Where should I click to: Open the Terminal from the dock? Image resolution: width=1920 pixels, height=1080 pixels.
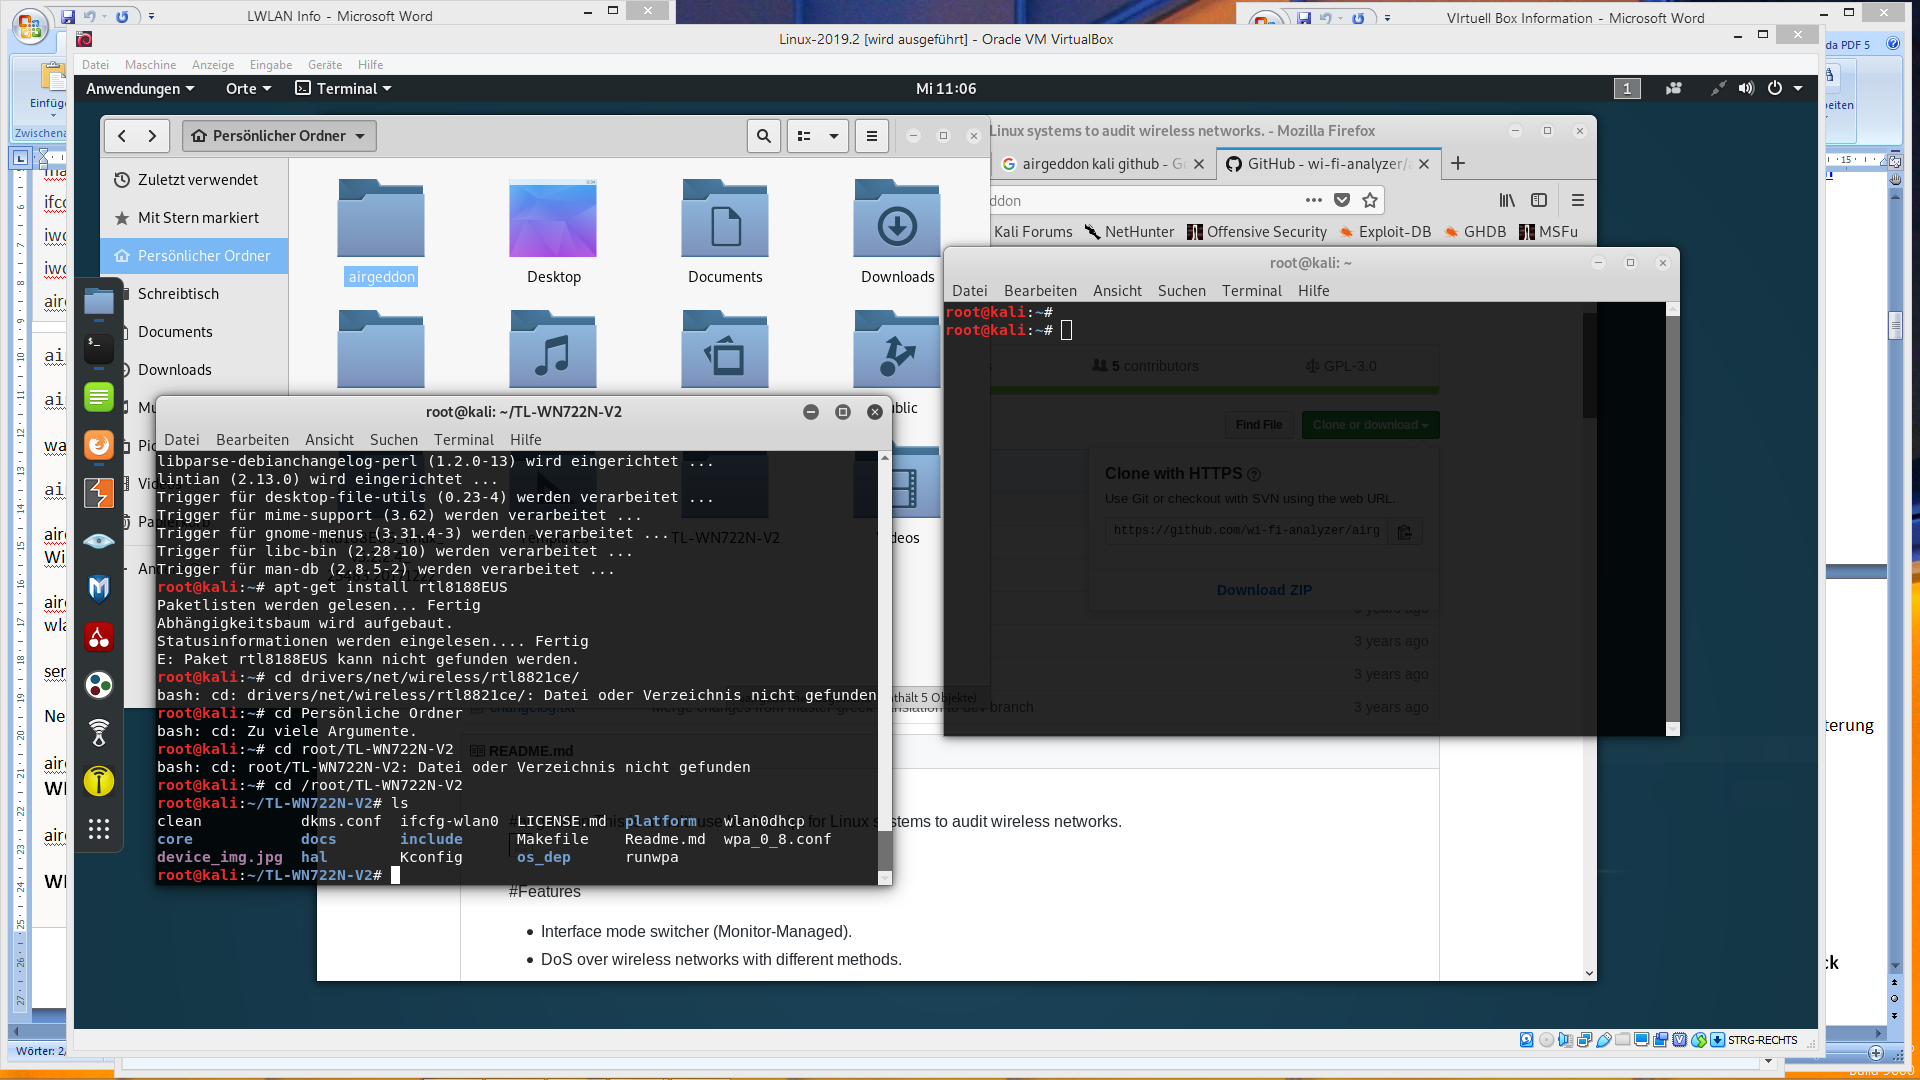pyautogui.click(x=98, y=349)
